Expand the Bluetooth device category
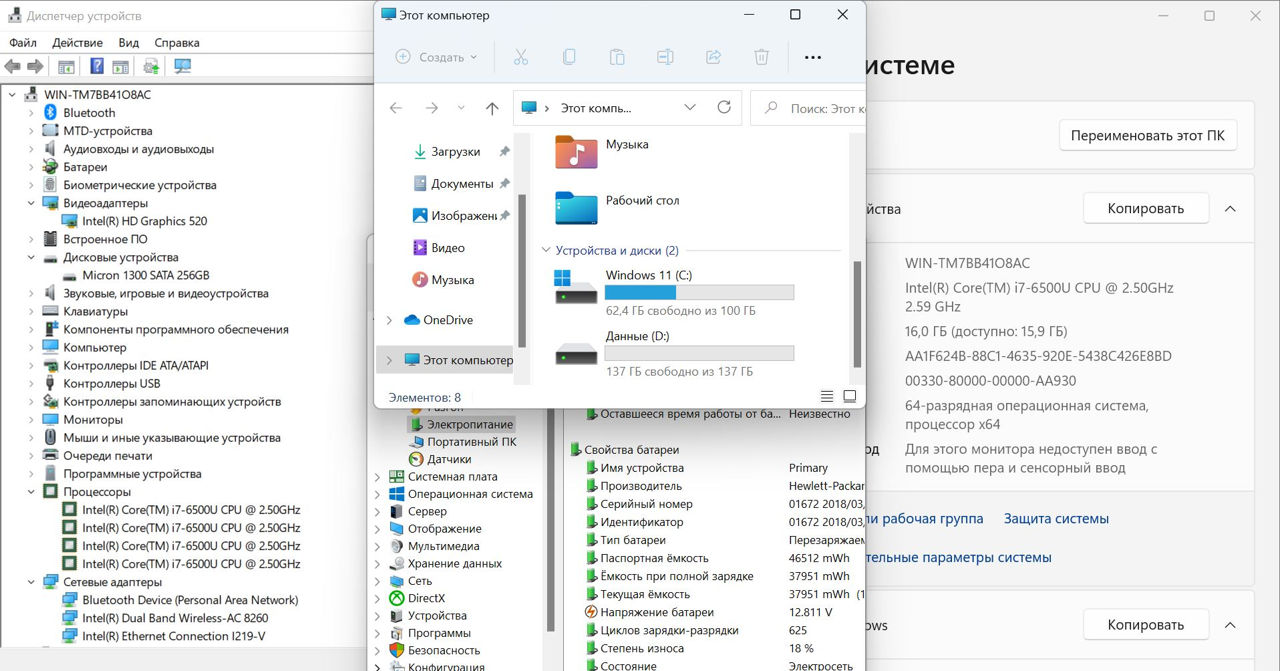The width and height of the screenshot is (1280, 671). tap(31, 113)
